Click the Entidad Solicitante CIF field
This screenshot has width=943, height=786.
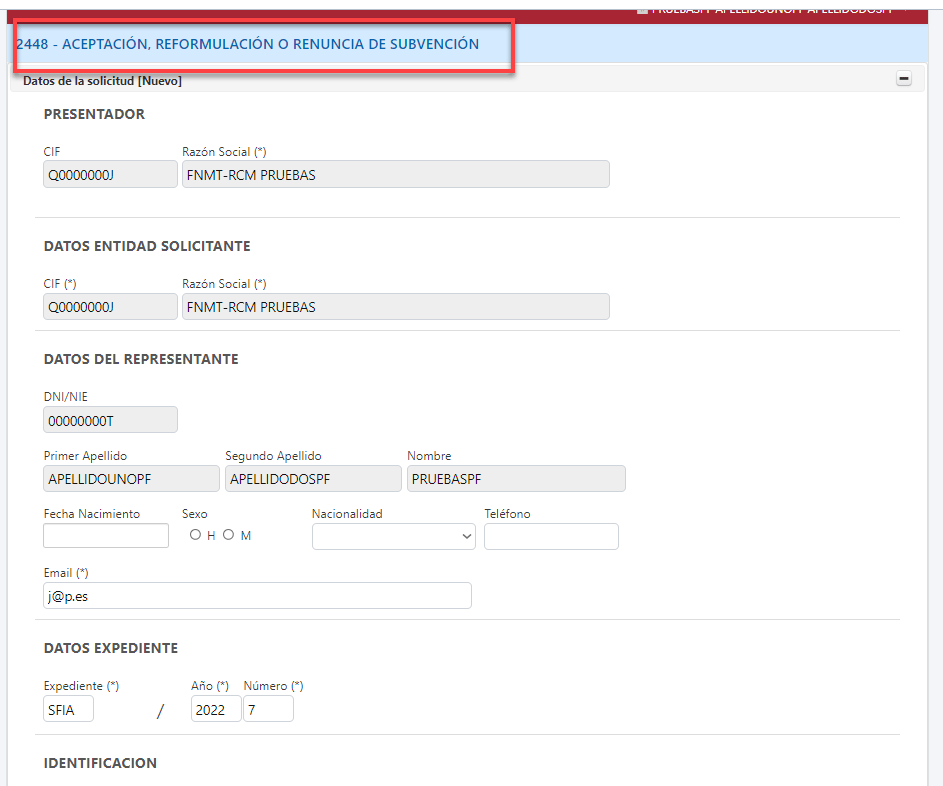(110, 307)
